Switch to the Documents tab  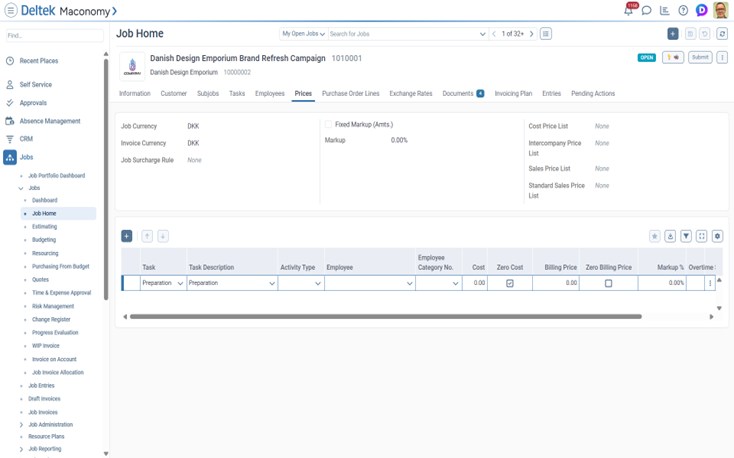point(463,94)
